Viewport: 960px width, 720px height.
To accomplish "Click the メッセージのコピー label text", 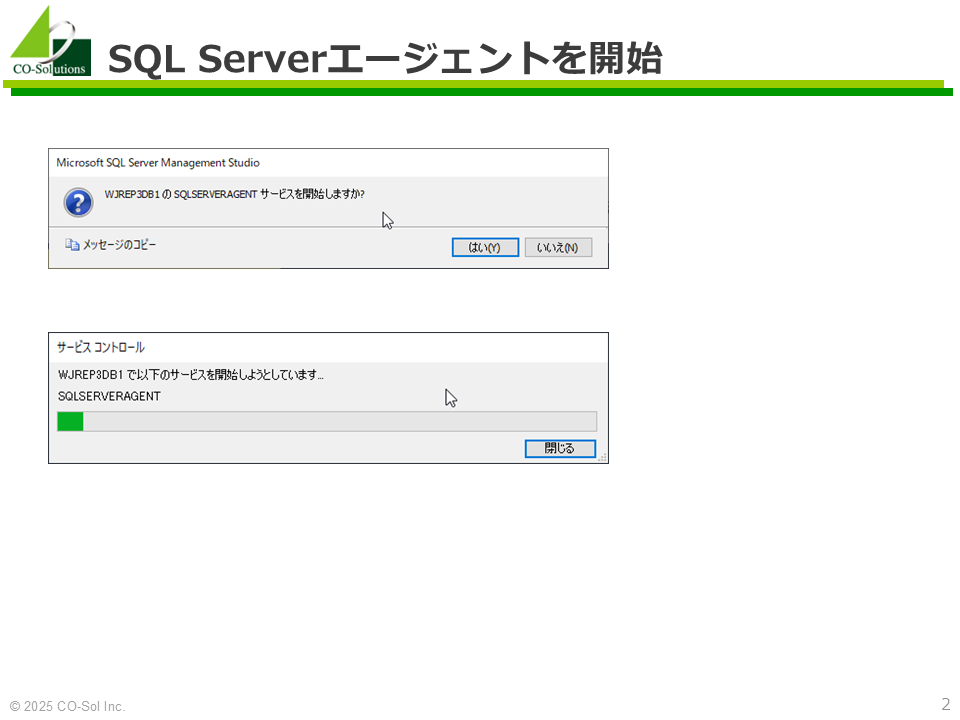I will point(119,245).
